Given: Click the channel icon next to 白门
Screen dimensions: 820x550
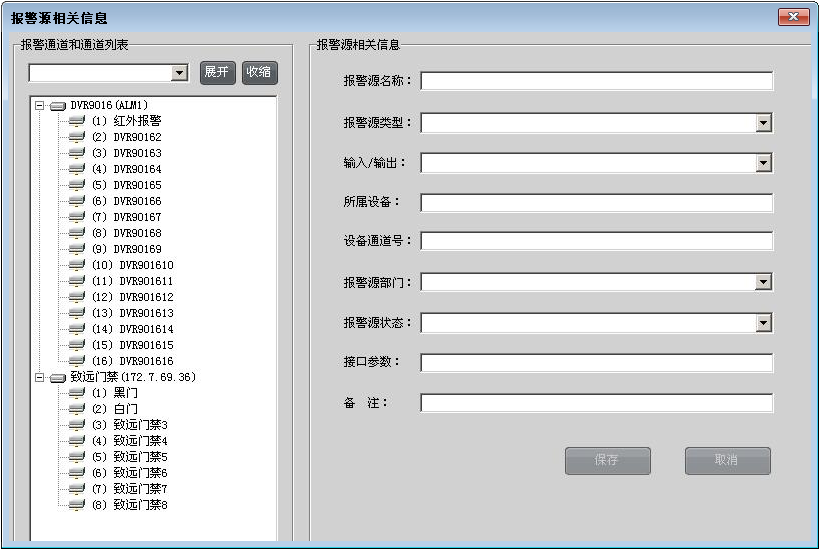Looking at the screenshot, I should 77,409.
